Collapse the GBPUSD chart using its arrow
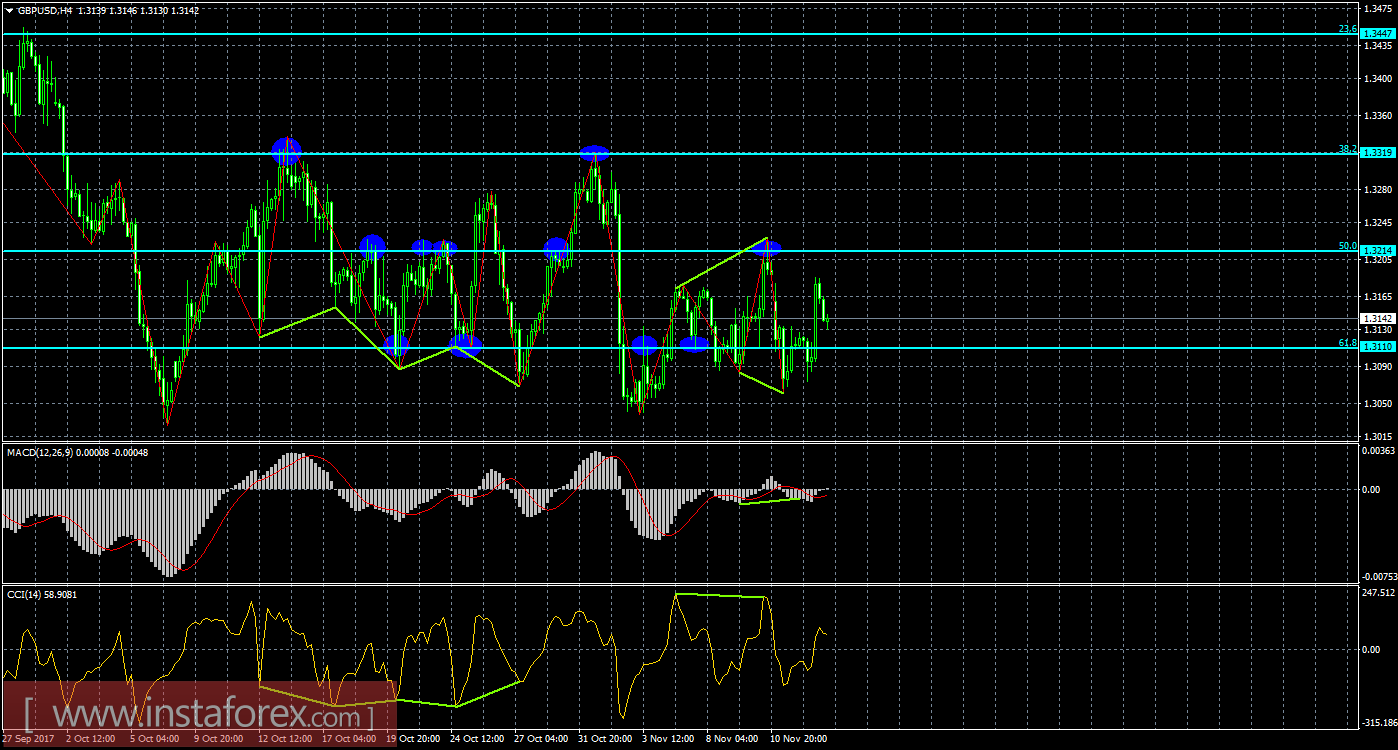 click(9, 9)
